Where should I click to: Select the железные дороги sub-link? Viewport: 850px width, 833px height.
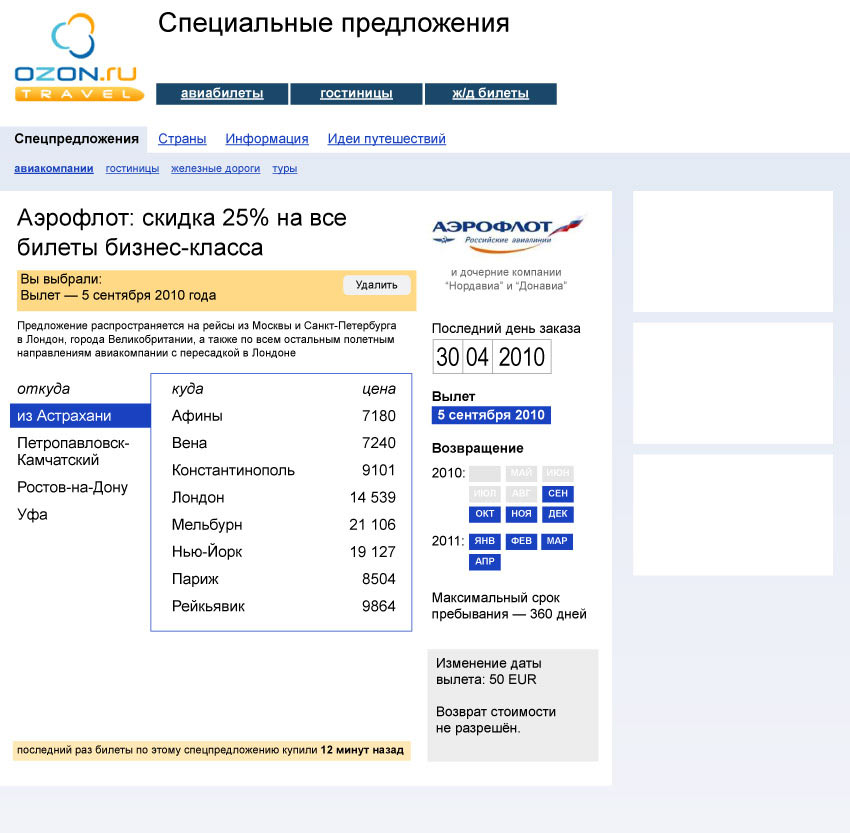(215, 169)
